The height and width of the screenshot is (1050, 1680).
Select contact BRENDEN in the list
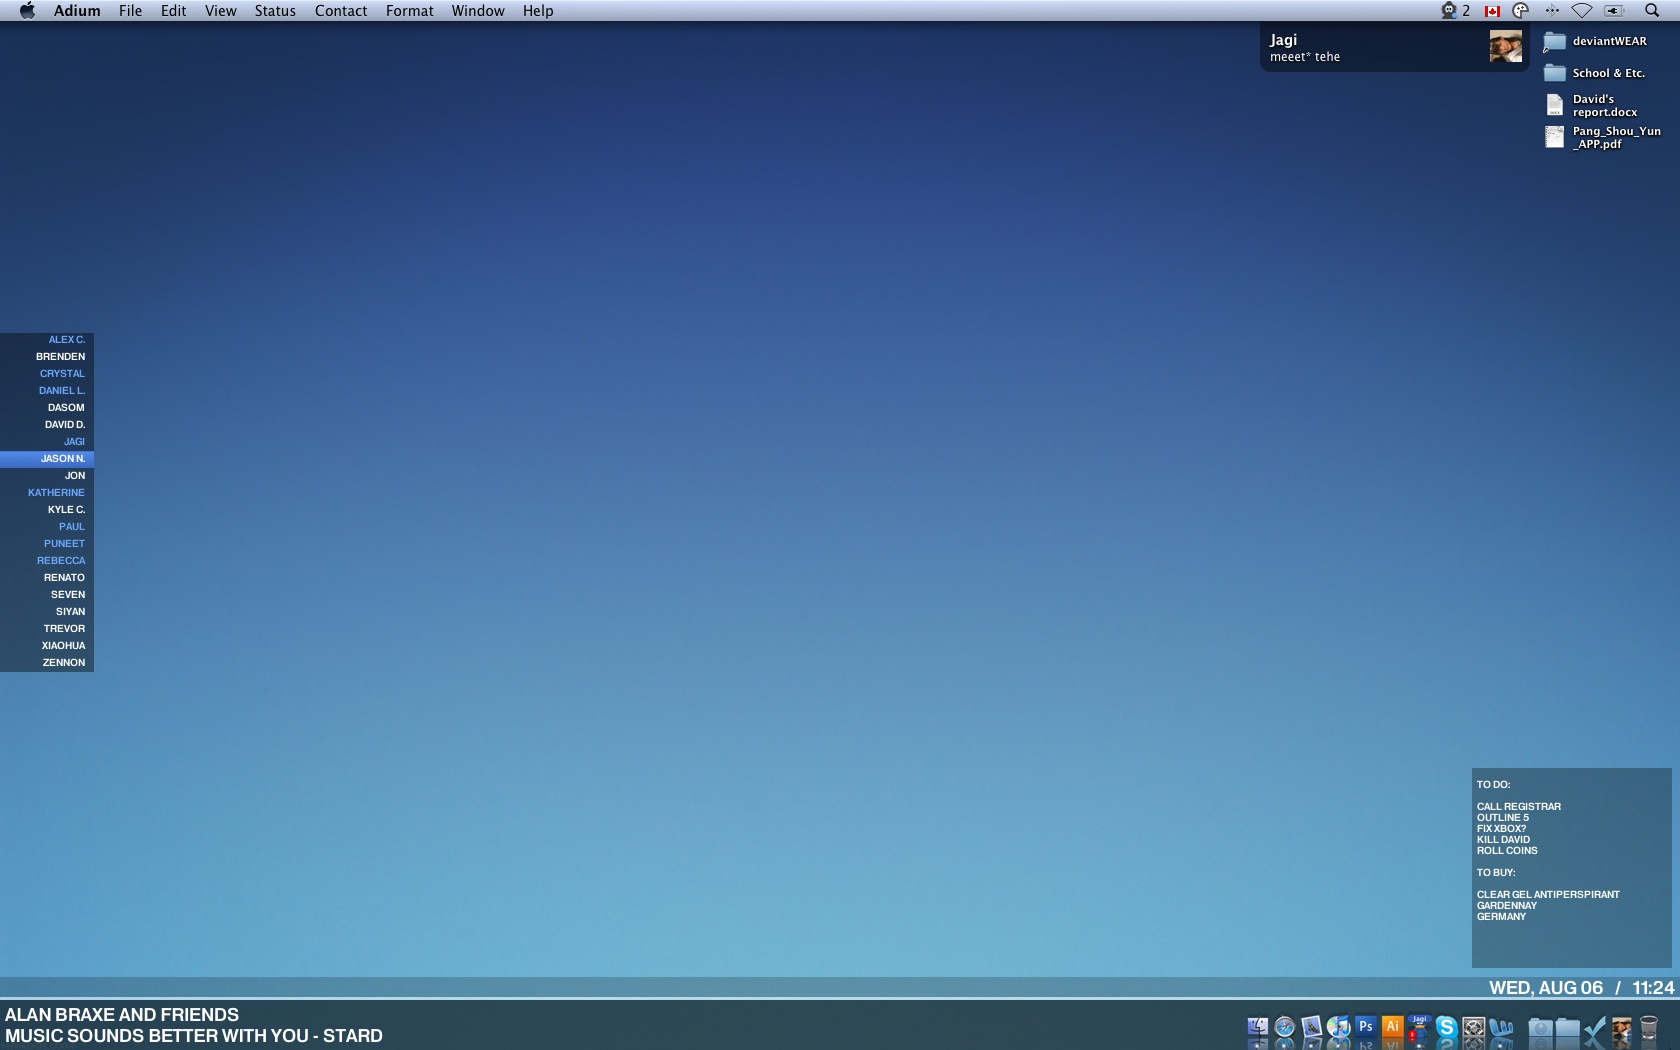[47, 357]
